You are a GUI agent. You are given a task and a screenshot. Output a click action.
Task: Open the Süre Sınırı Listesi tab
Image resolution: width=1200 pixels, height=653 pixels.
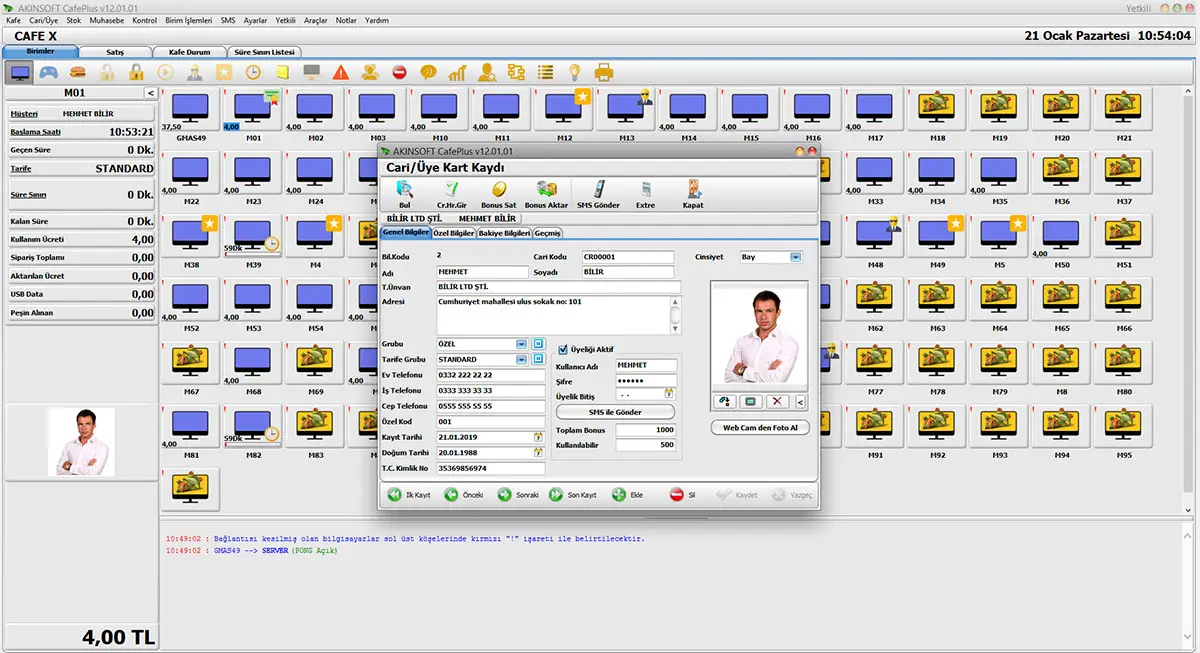[x=264, y=51]
